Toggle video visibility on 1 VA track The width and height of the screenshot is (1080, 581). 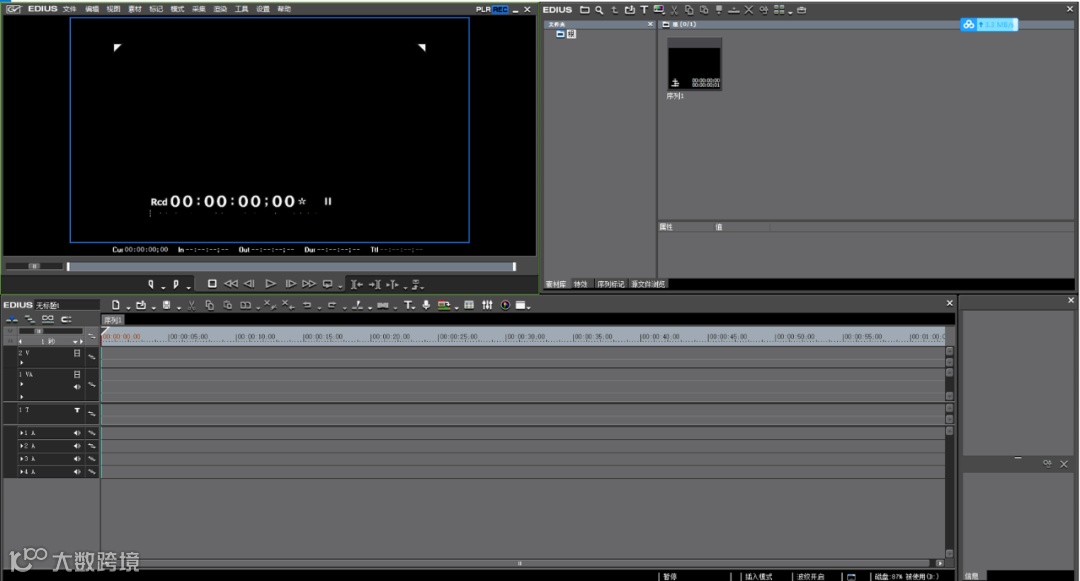[77, 374]
